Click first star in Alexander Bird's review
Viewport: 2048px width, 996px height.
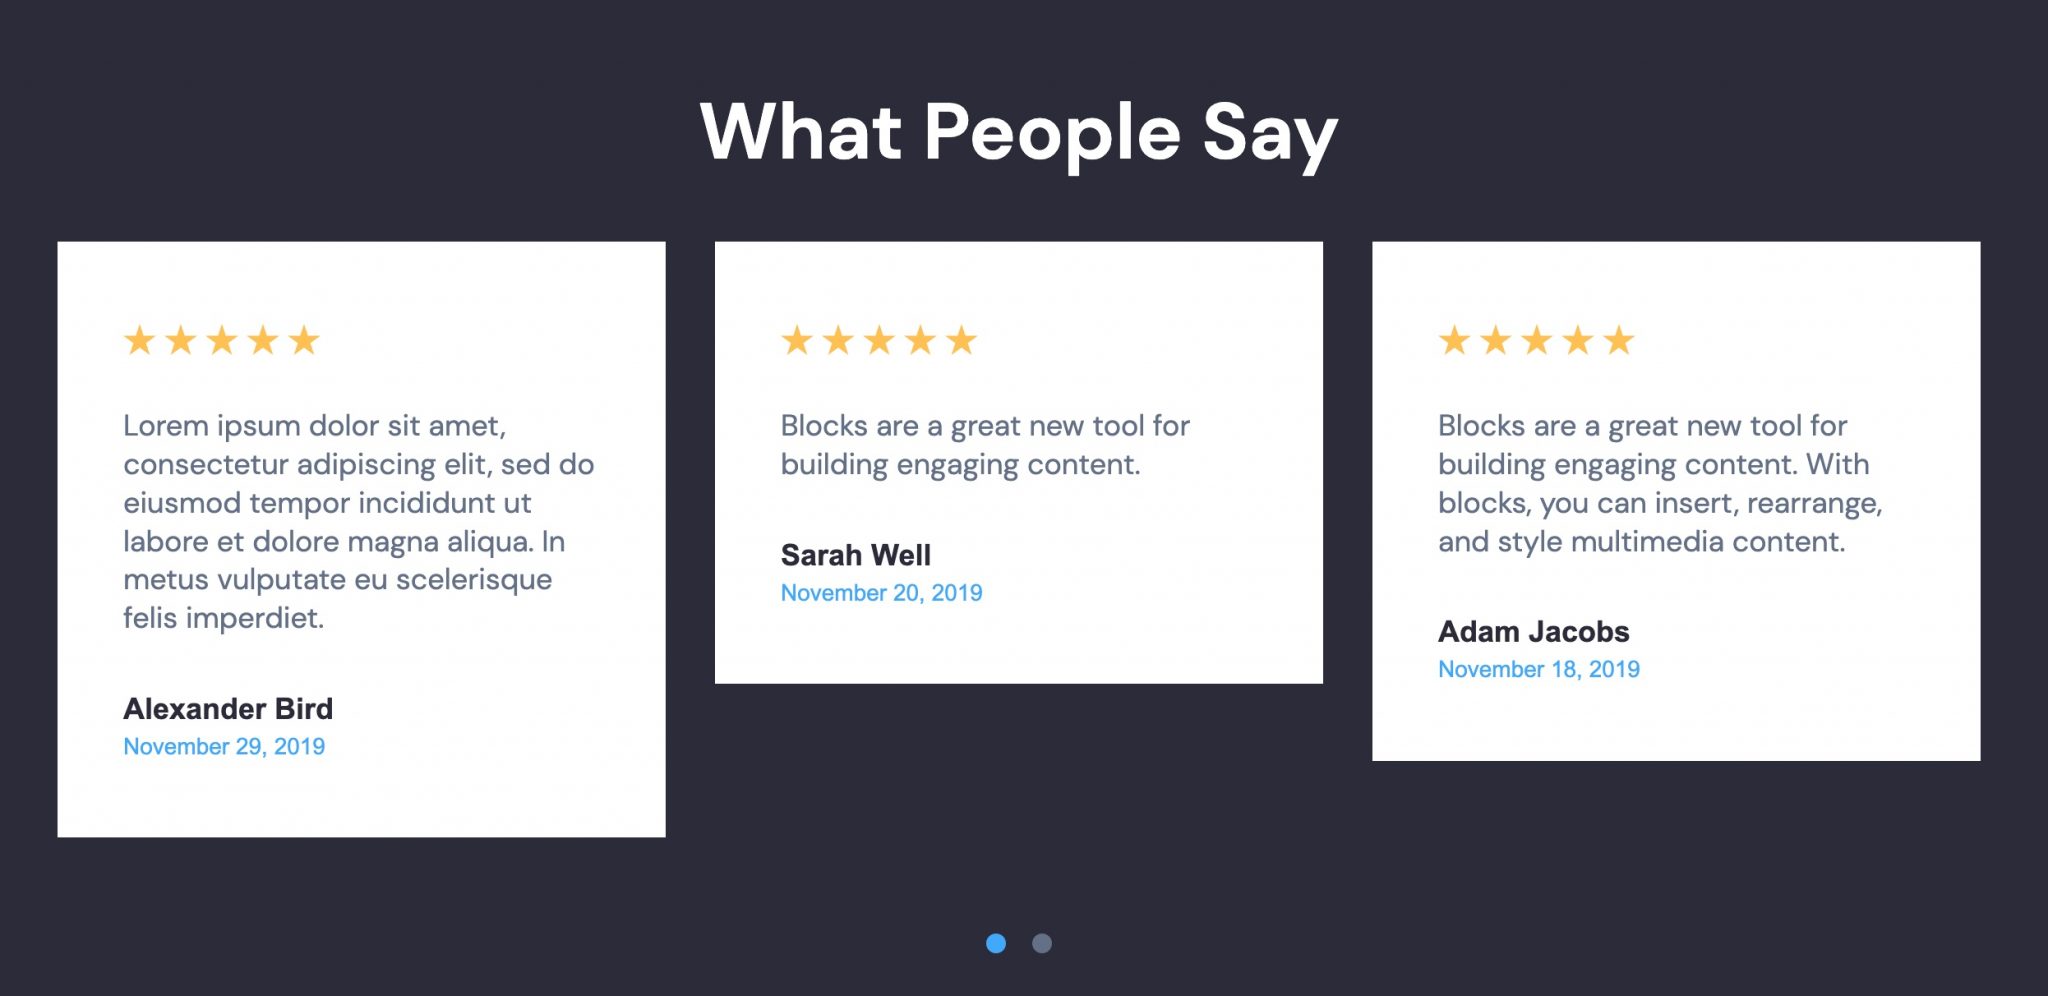(139, 341)
